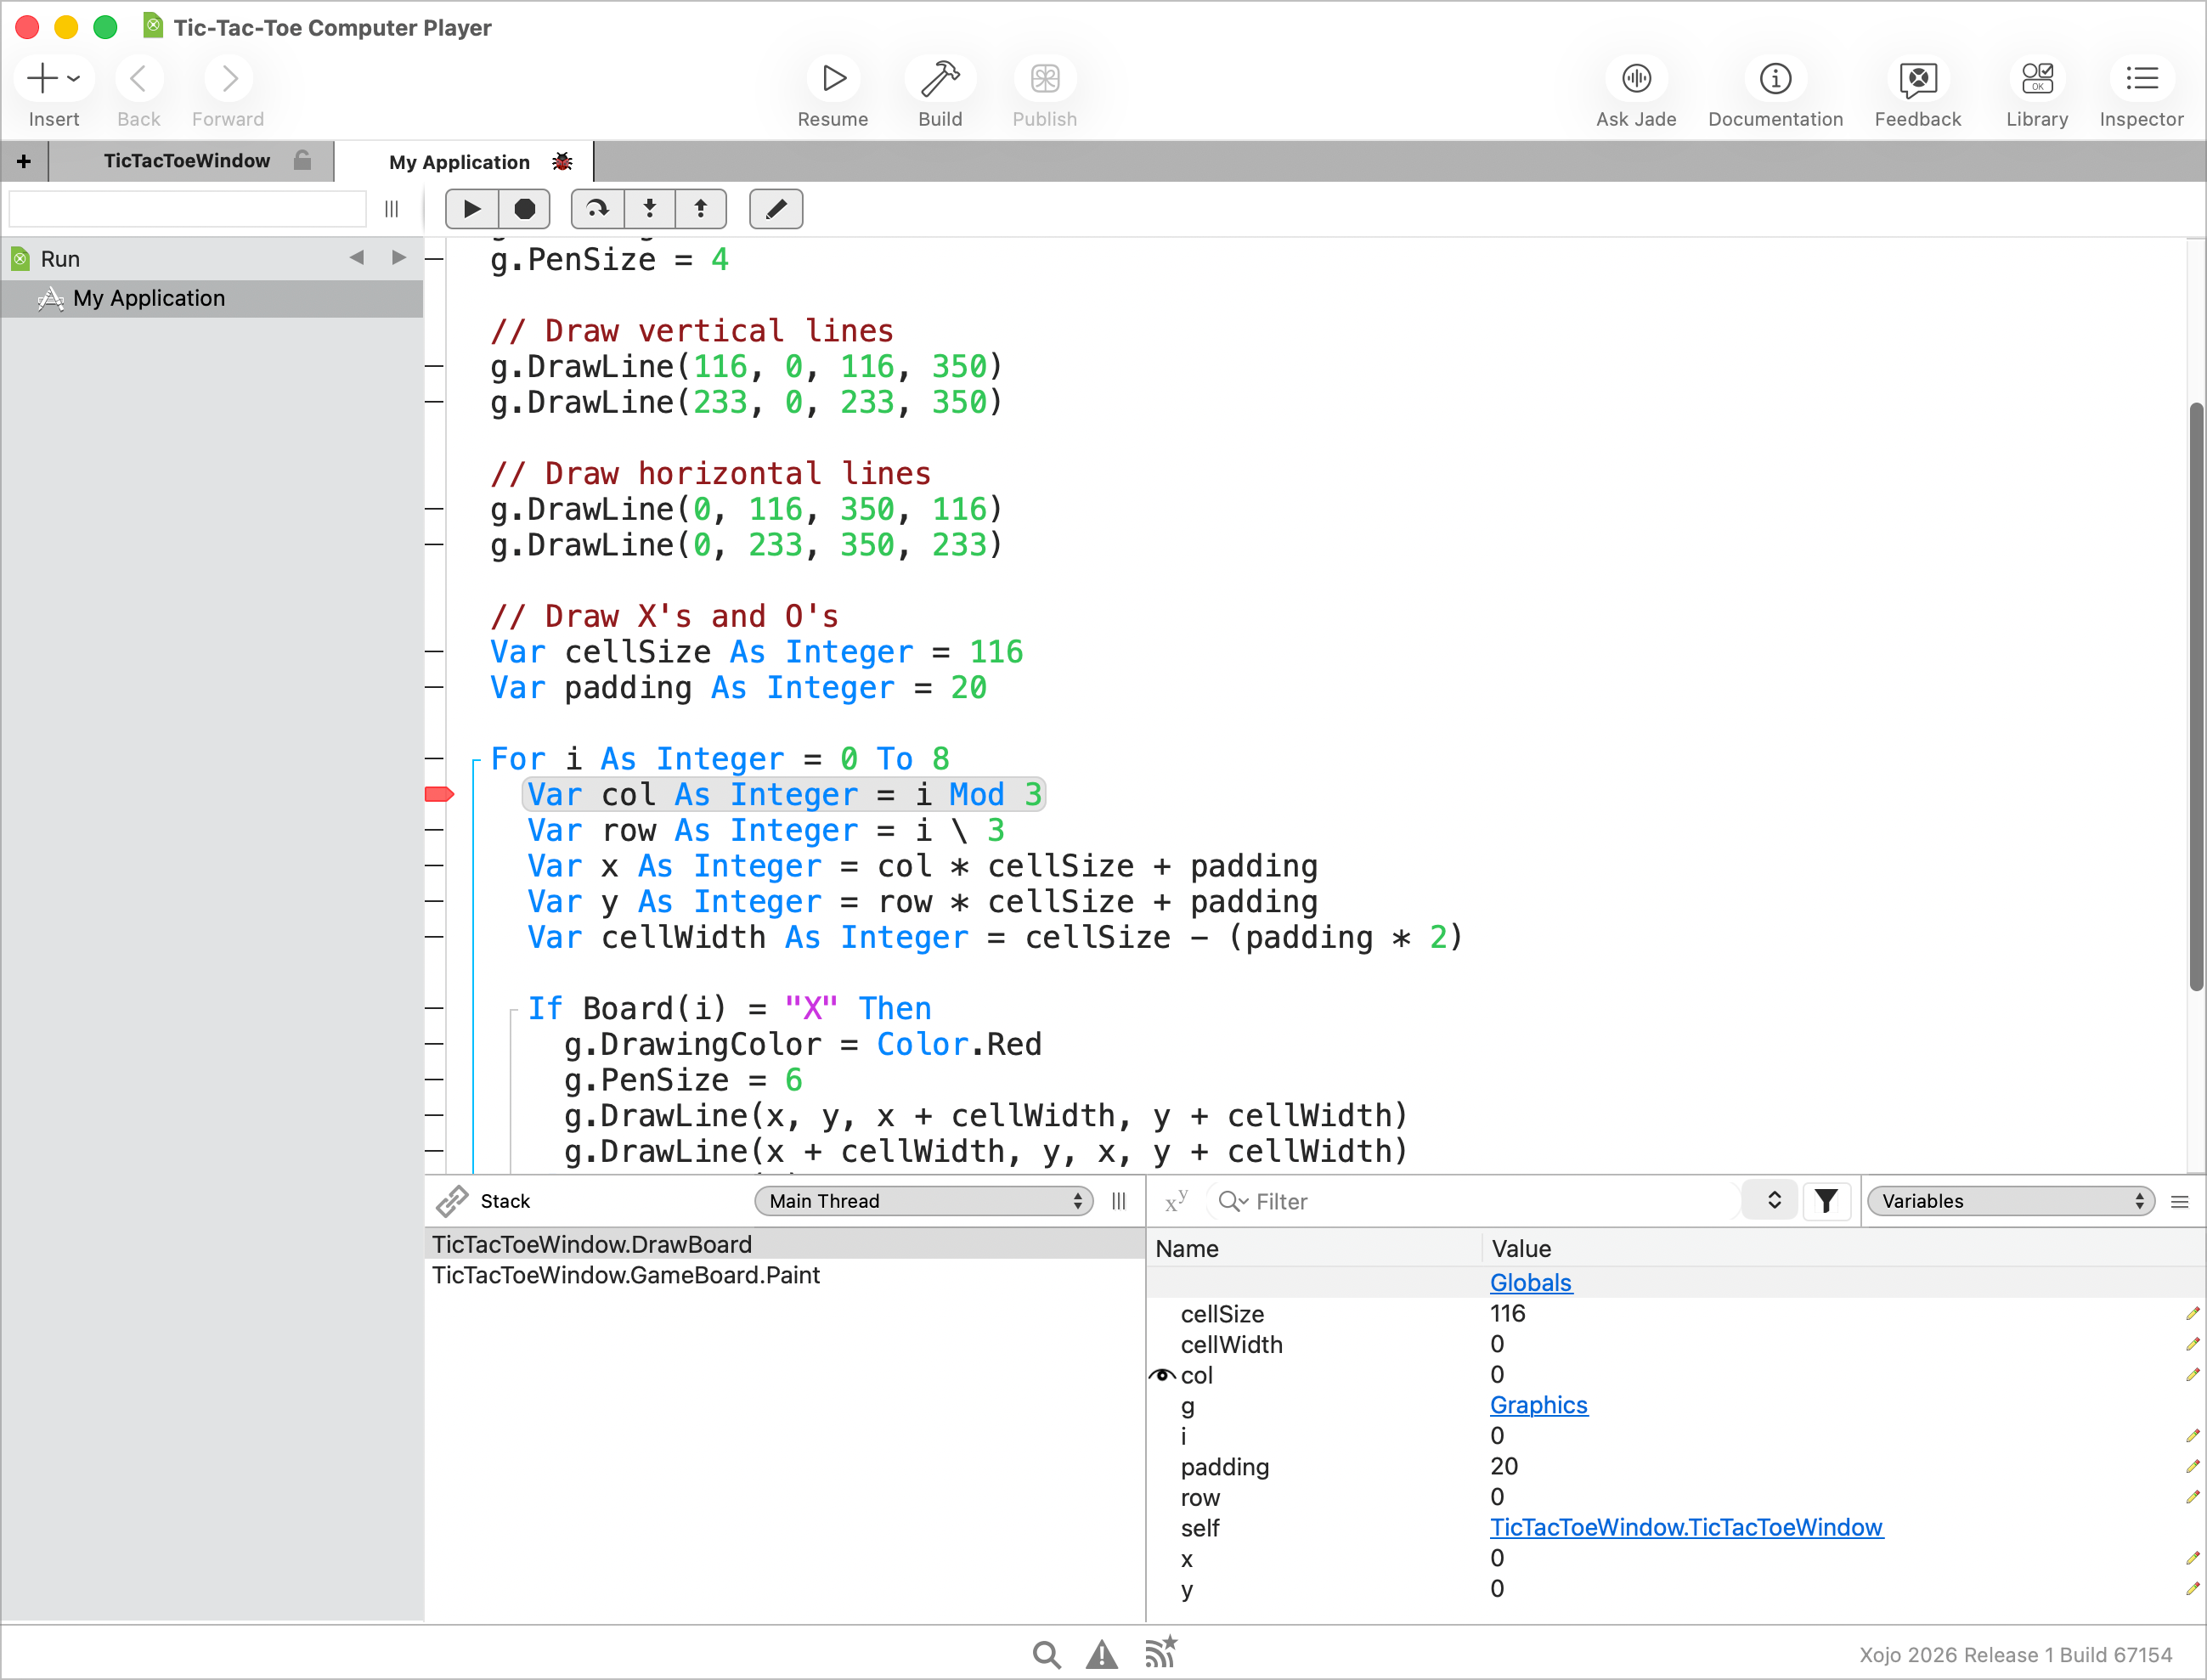The width and height of the screenshot is (2207, 1680).
Task: Open the Main Thread dropdown
Action: (x=924, y=1201)
